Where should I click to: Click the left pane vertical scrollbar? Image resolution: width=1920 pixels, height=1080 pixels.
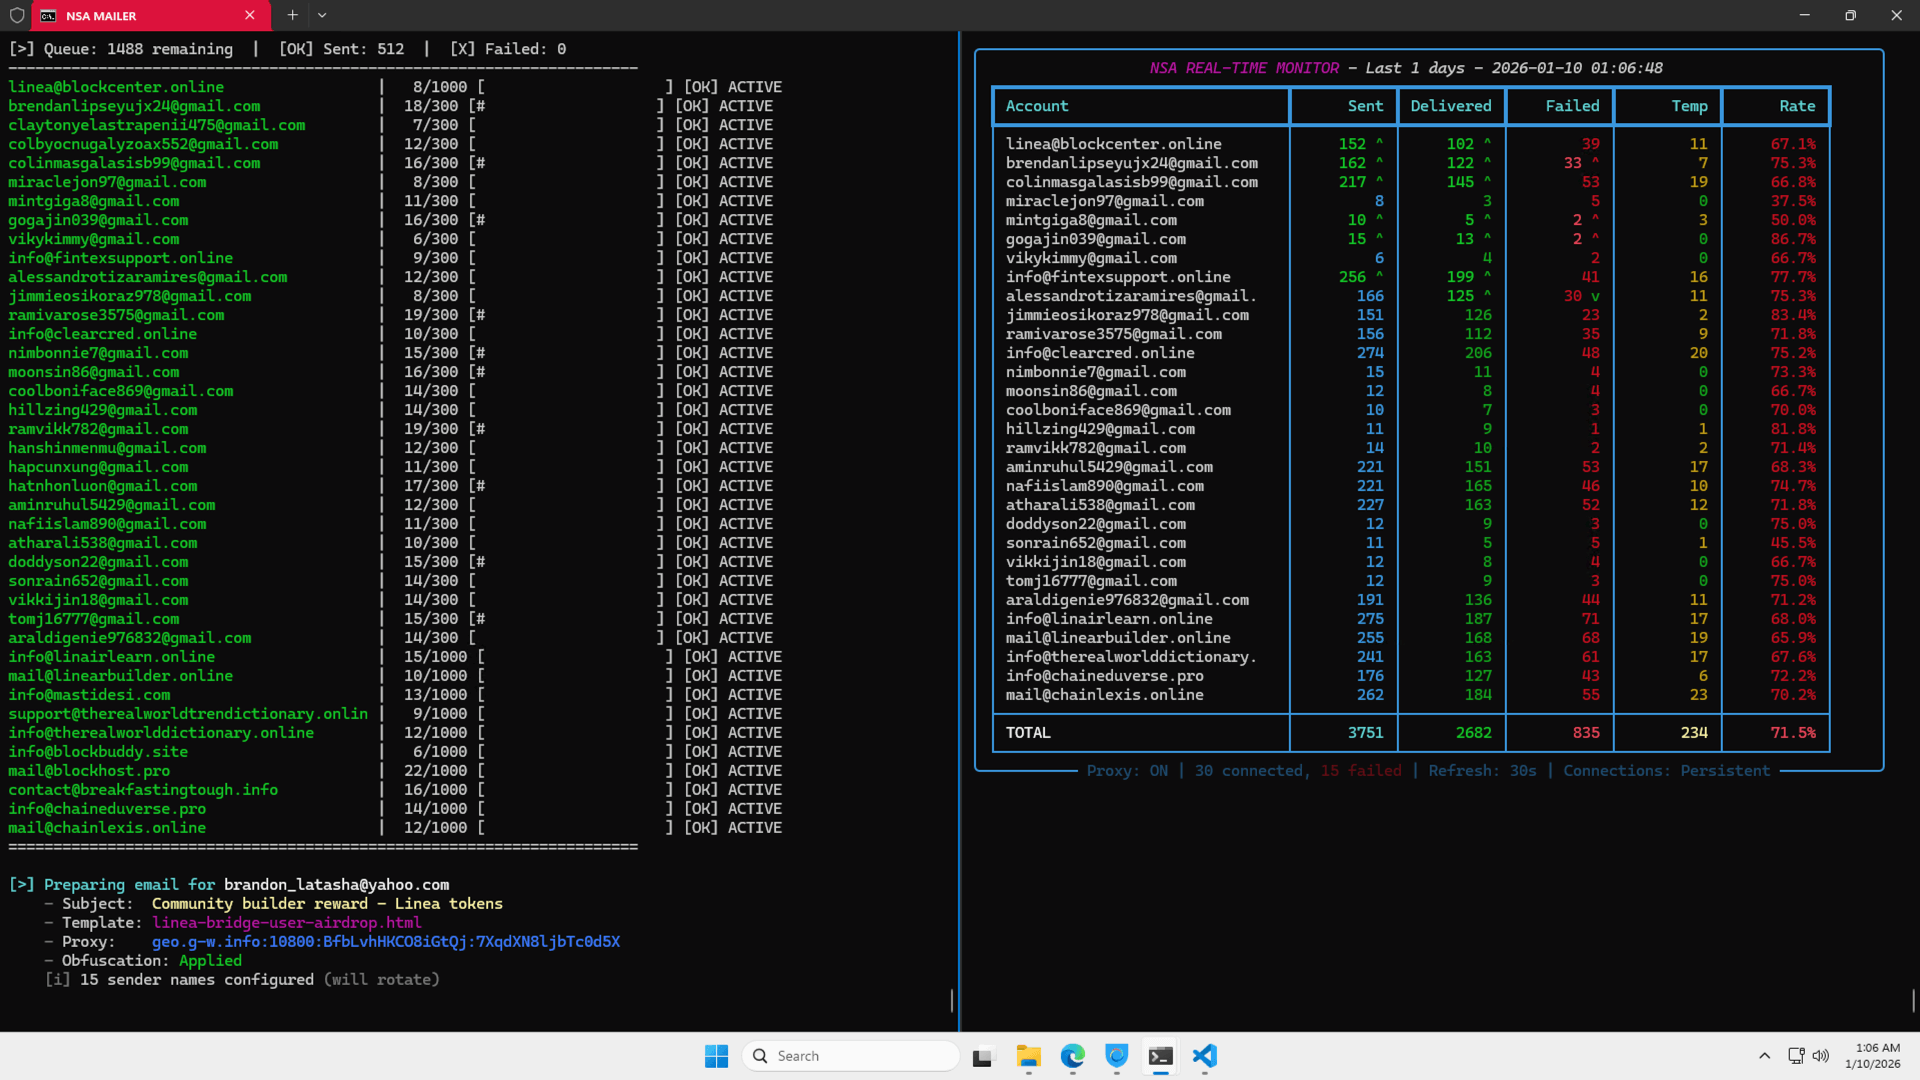(x=951, y=1000)
